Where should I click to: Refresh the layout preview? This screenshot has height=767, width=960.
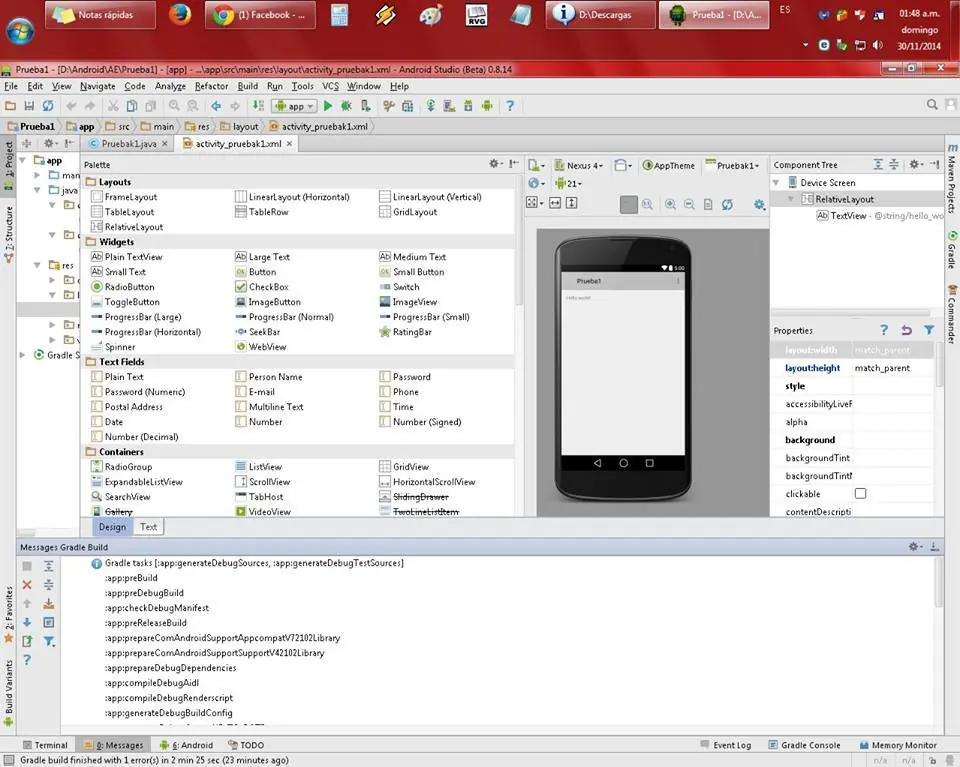727,204
